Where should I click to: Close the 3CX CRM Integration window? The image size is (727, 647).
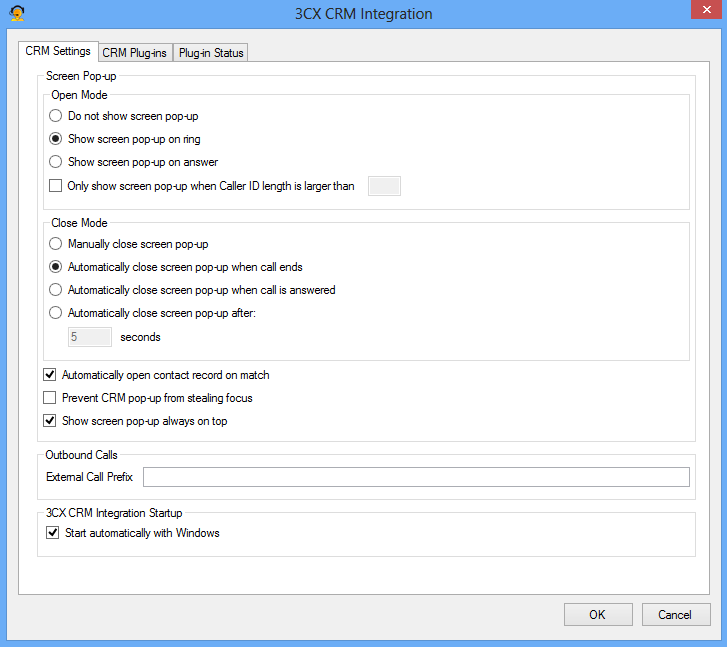pos(707,10)
